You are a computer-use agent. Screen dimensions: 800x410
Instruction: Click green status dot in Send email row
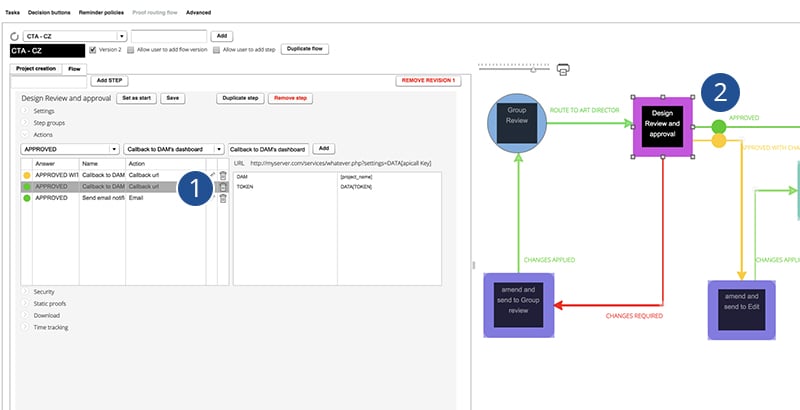[x=27, y=198]
